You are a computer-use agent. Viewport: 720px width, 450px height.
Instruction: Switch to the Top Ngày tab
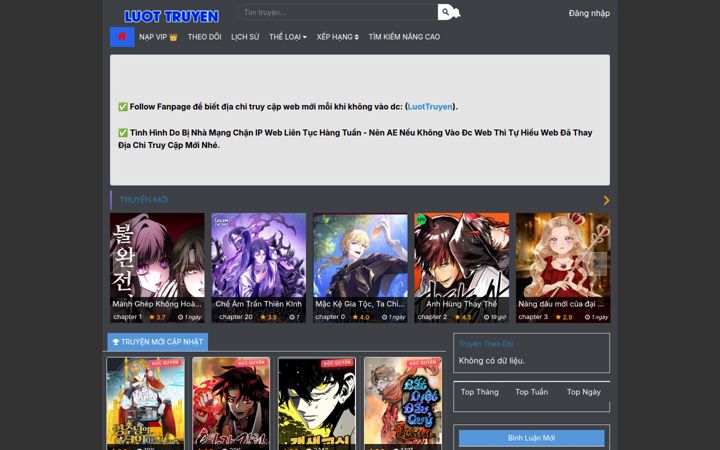tap(584, 392)
